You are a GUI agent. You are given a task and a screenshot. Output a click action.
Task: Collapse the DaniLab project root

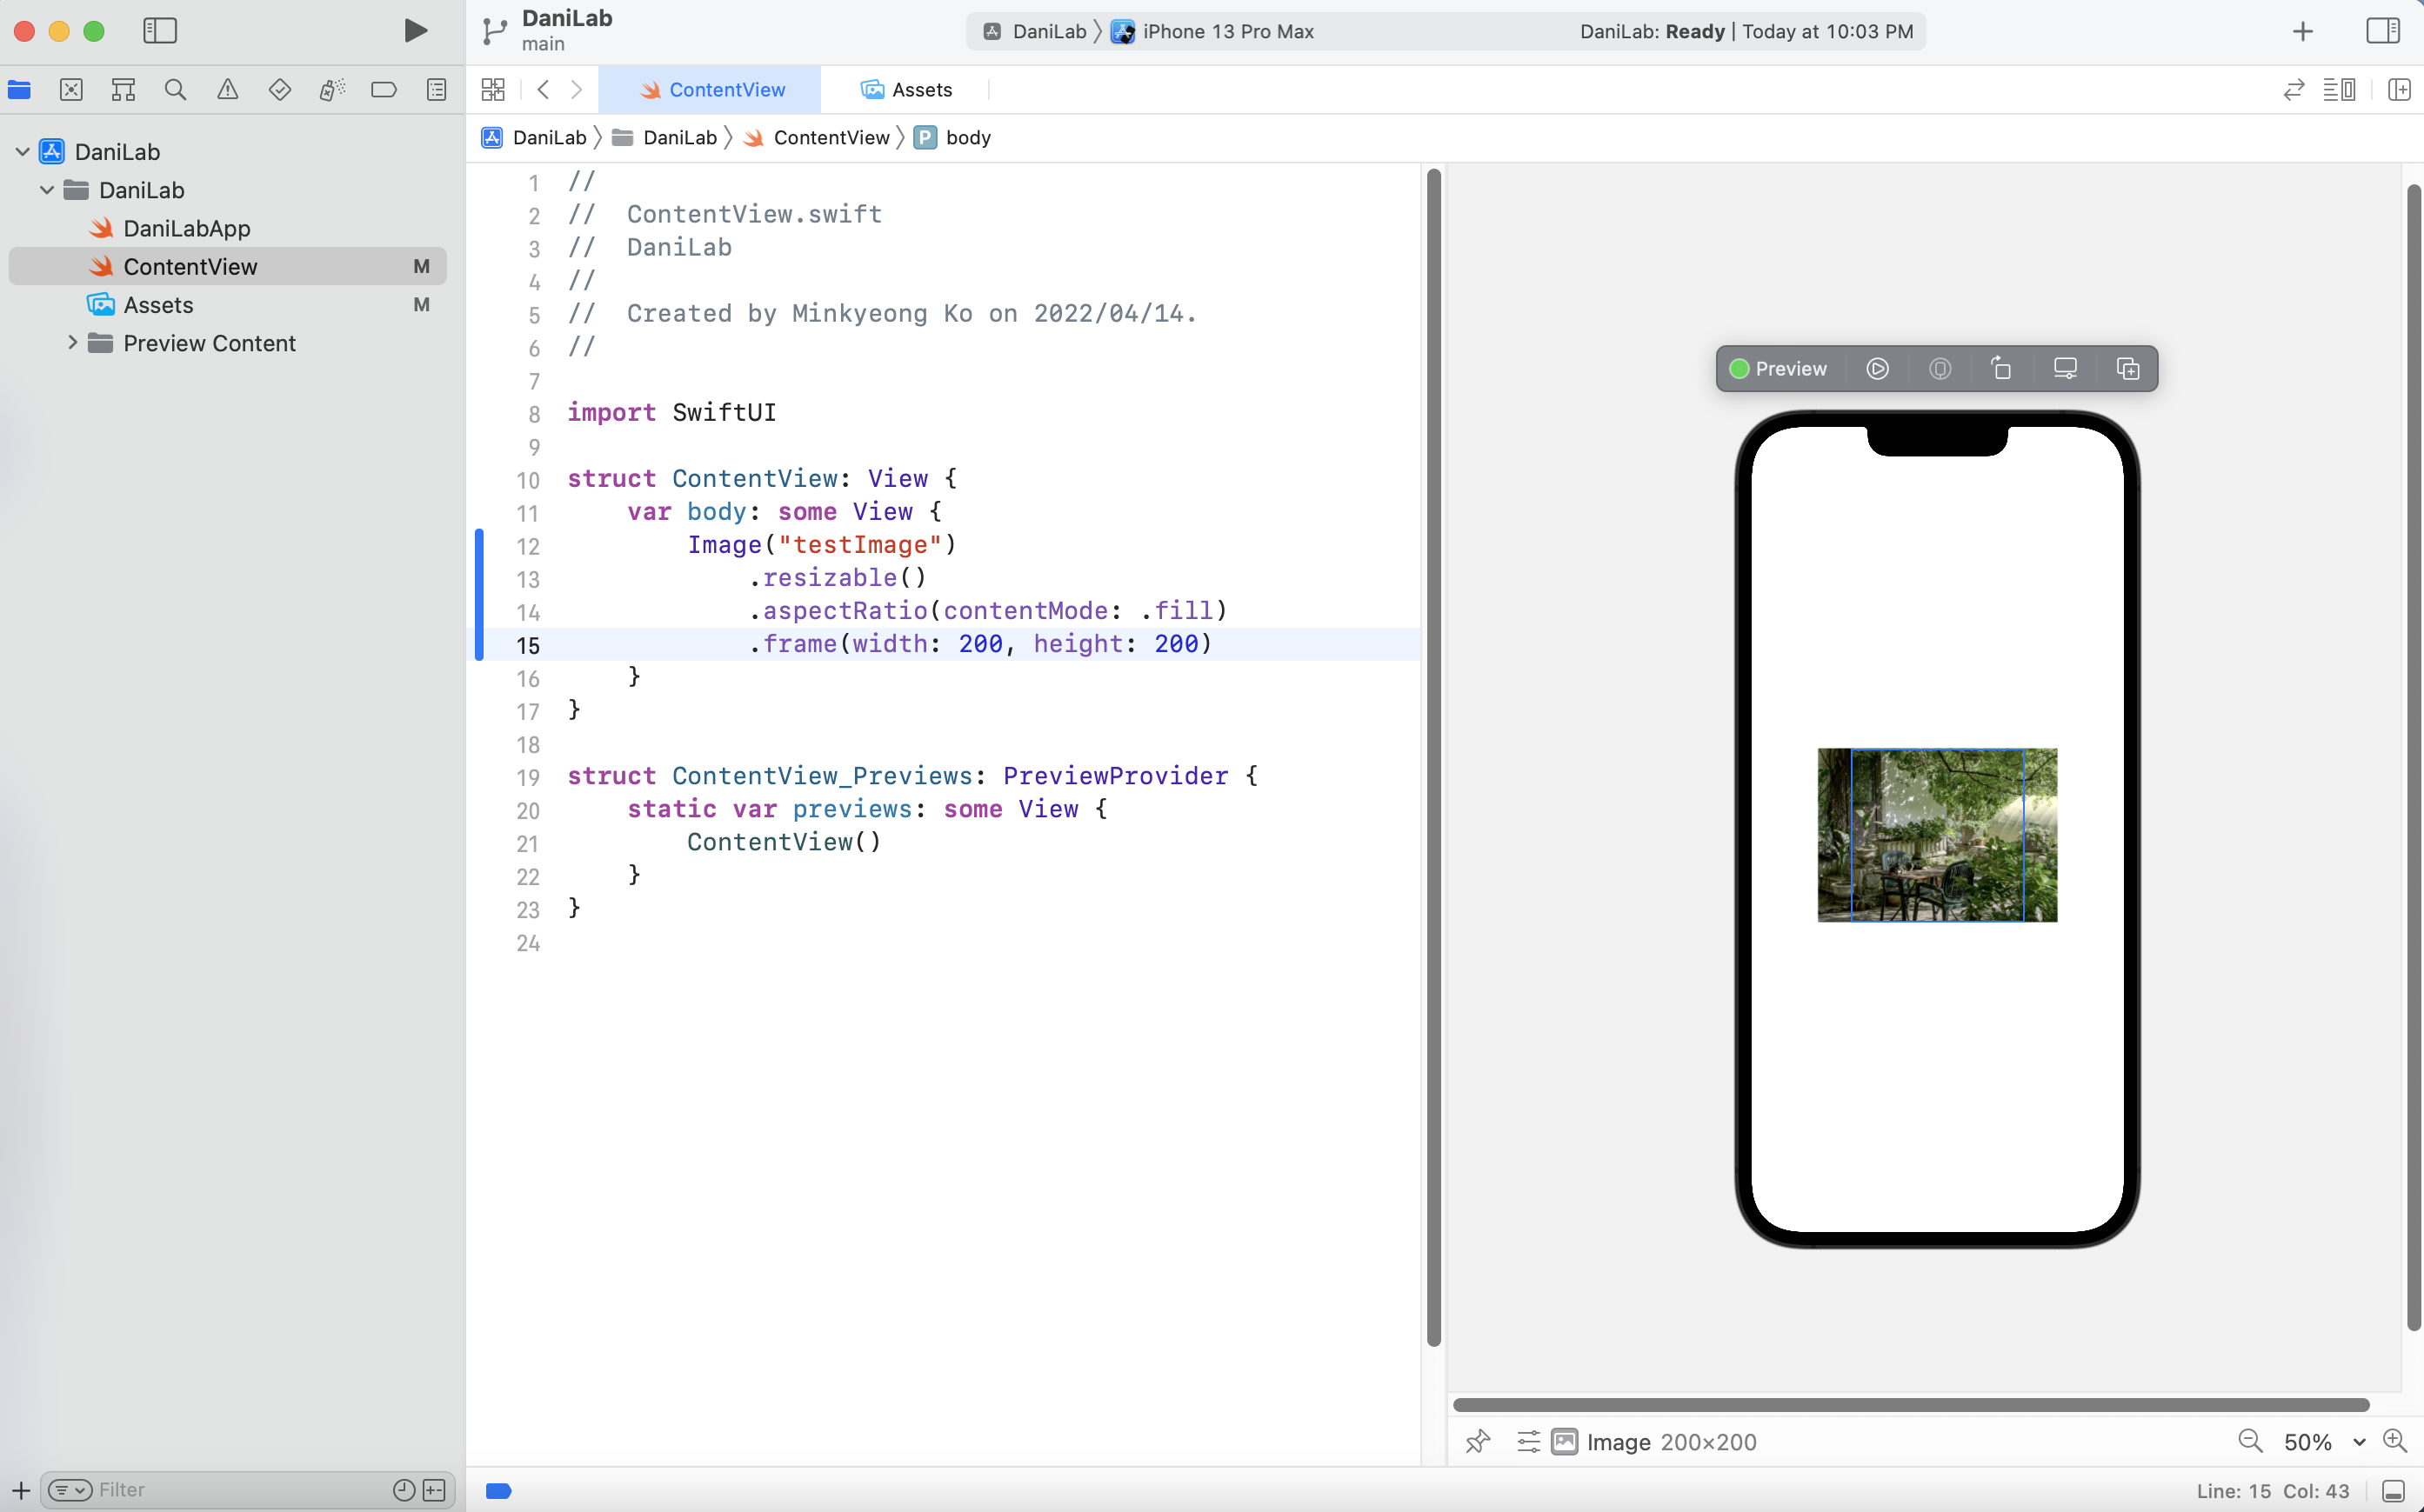[22, 152]
